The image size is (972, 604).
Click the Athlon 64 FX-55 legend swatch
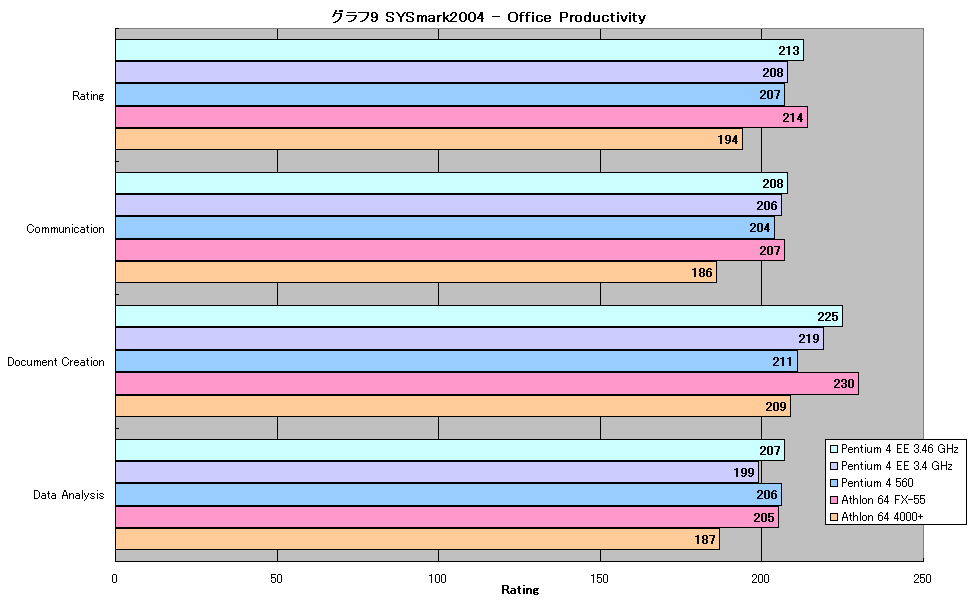[x=834, y=500]
